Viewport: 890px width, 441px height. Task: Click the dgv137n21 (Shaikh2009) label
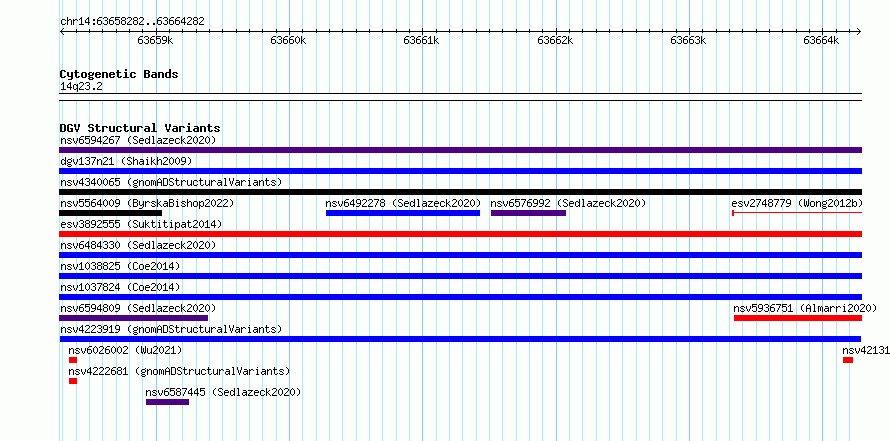click(126, 161)
